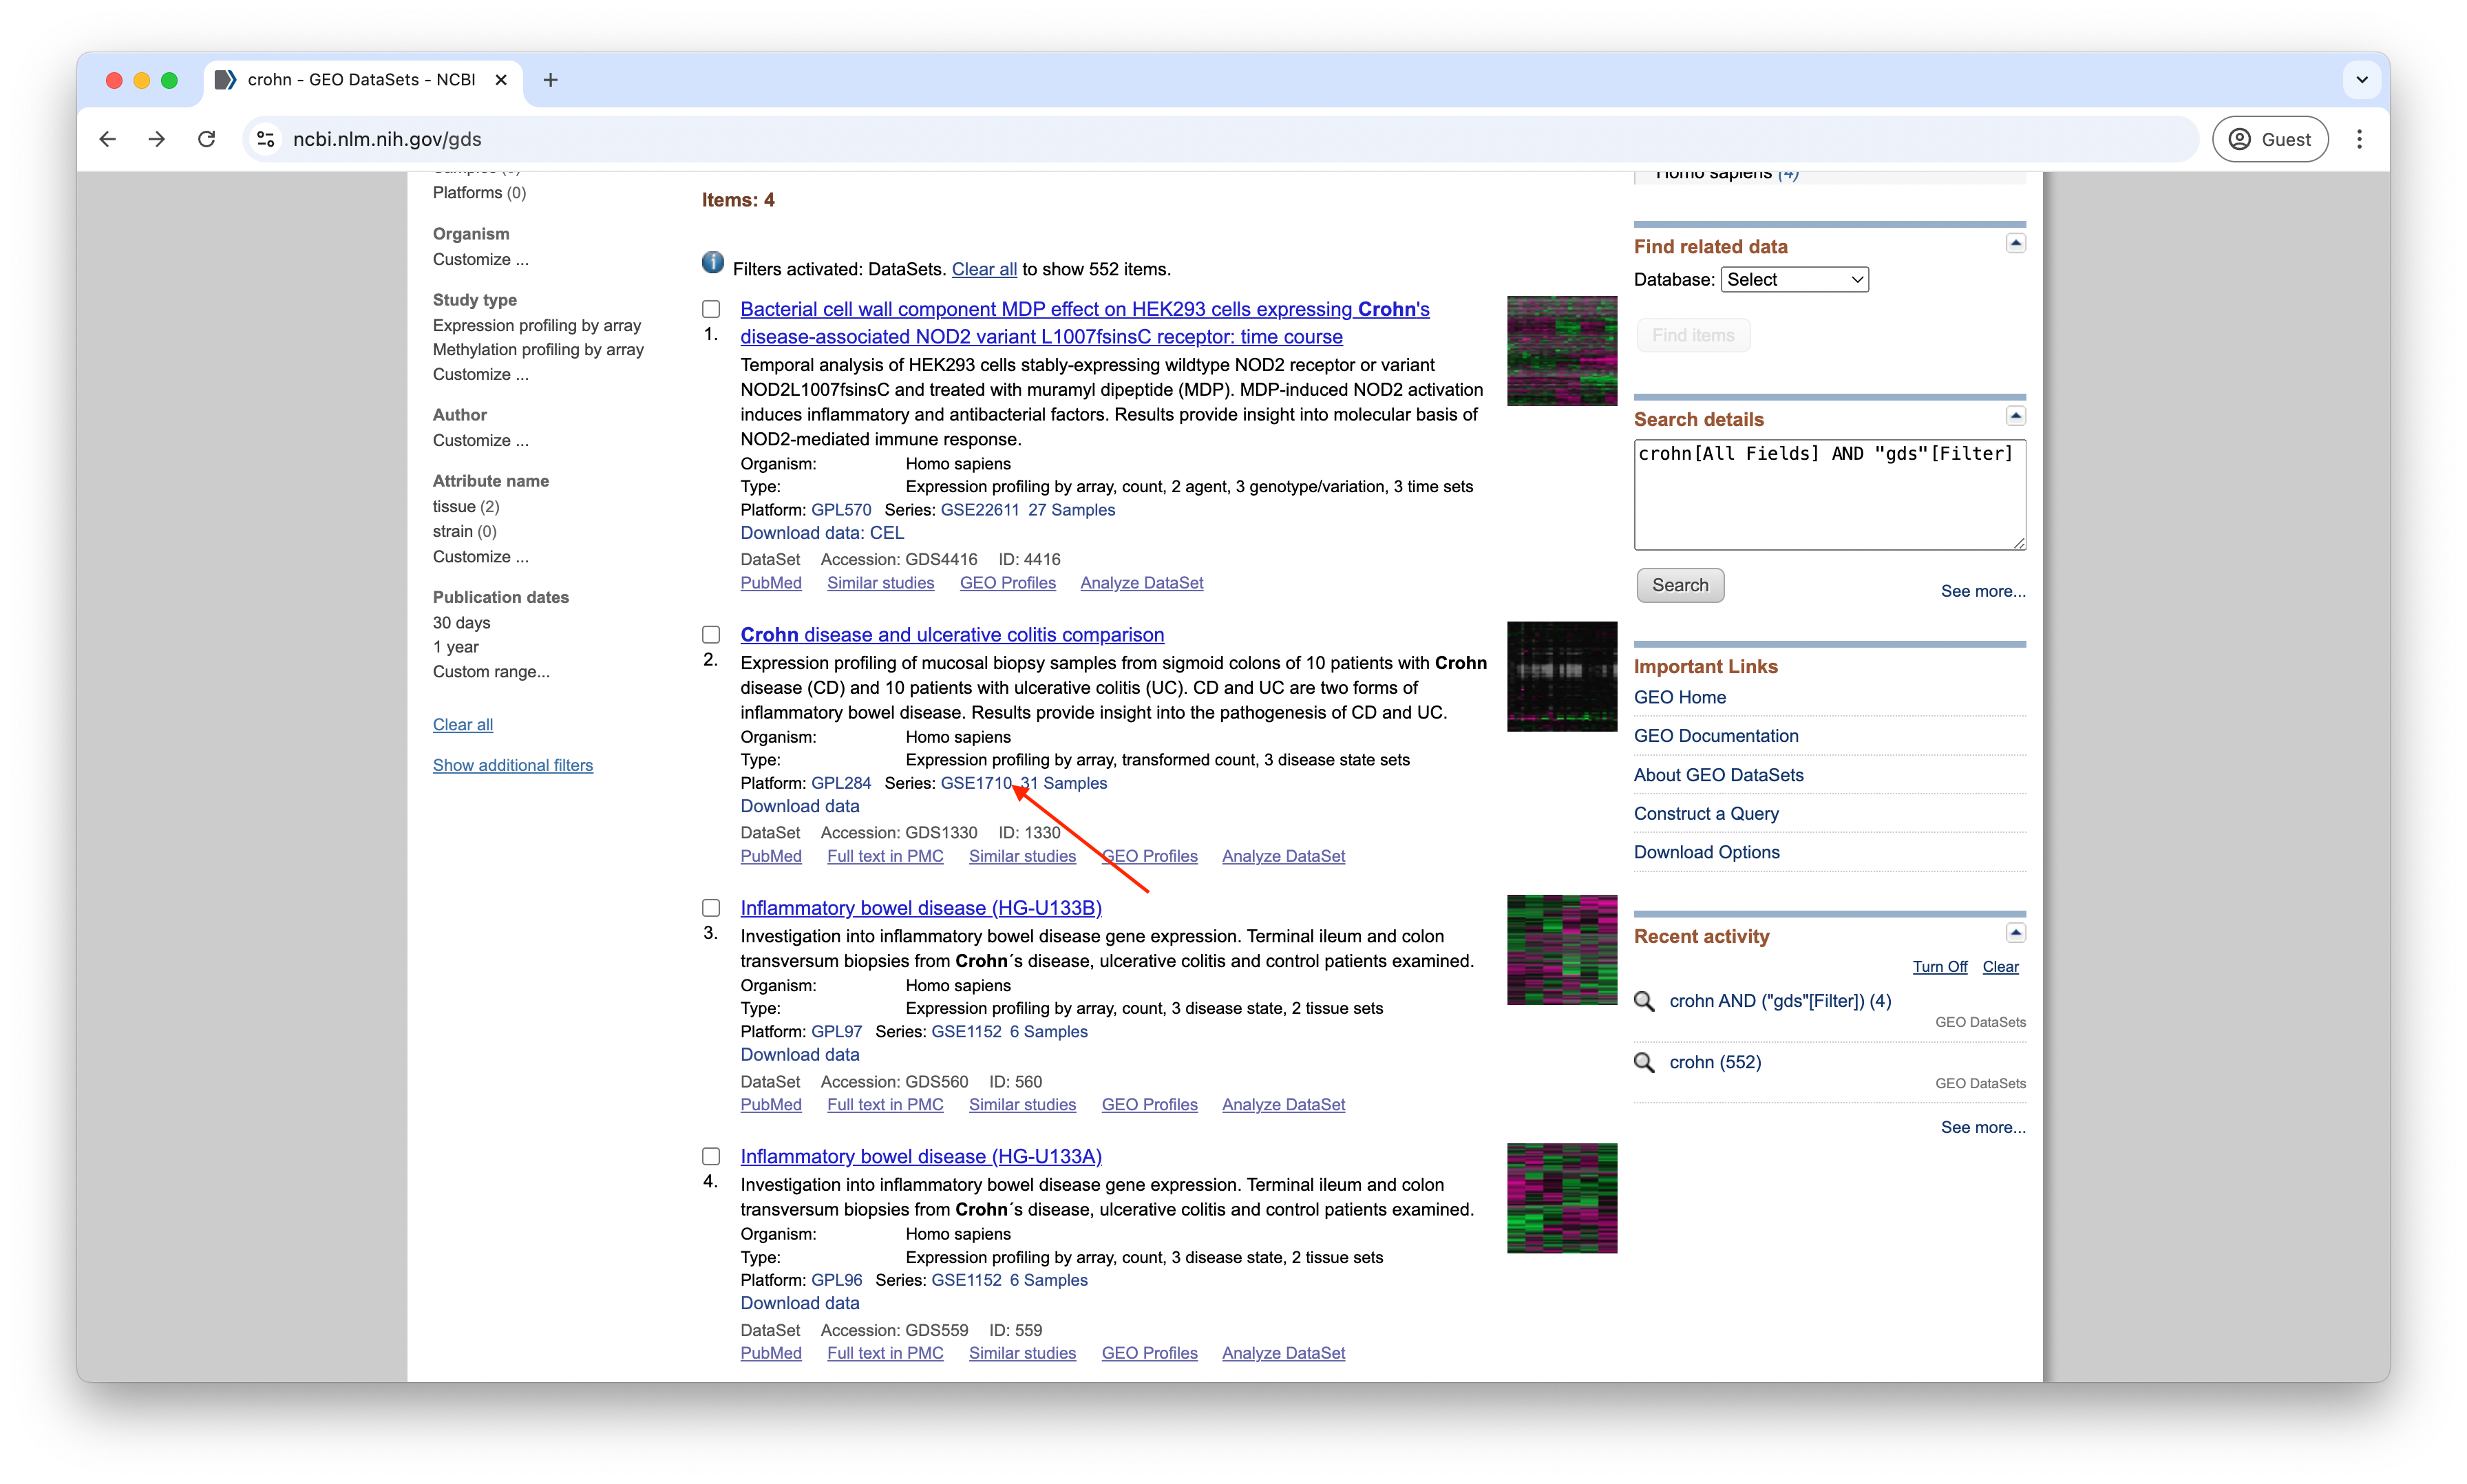Filter publication dates to 30 days
The image size is (2467, 1484).
[x=462, y=623]
